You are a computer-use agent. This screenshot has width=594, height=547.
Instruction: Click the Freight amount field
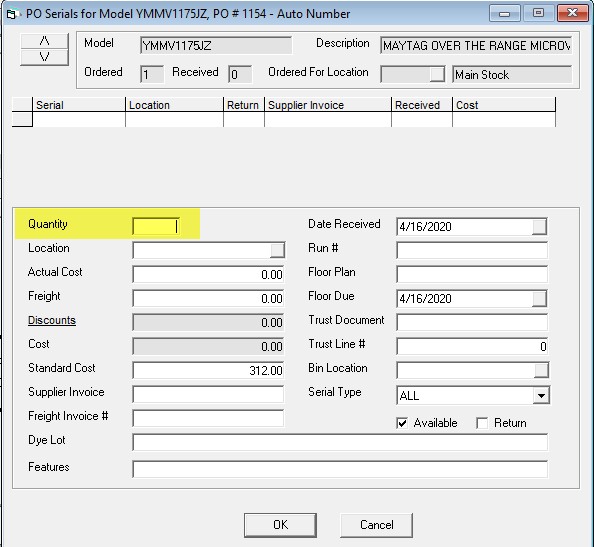click(x=208, y=299)
